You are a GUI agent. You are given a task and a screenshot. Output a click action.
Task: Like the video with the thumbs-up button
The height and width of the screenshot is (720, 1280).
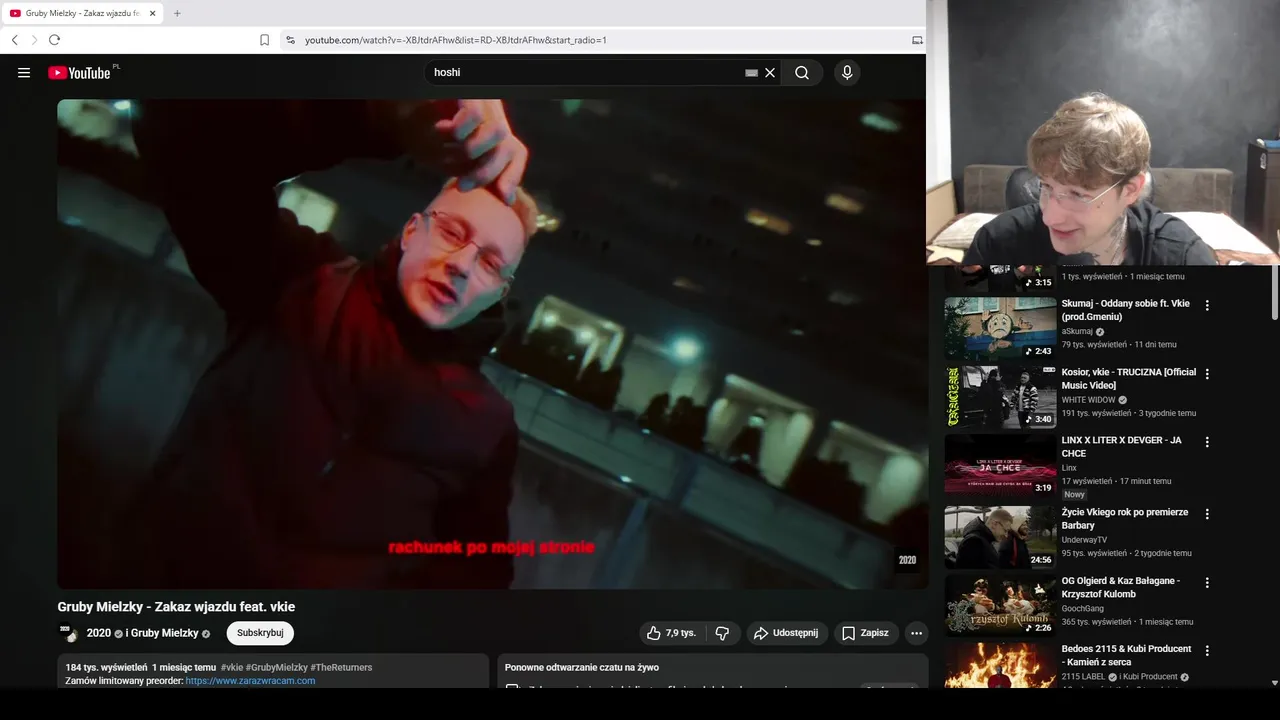click(x=672, y=633)
